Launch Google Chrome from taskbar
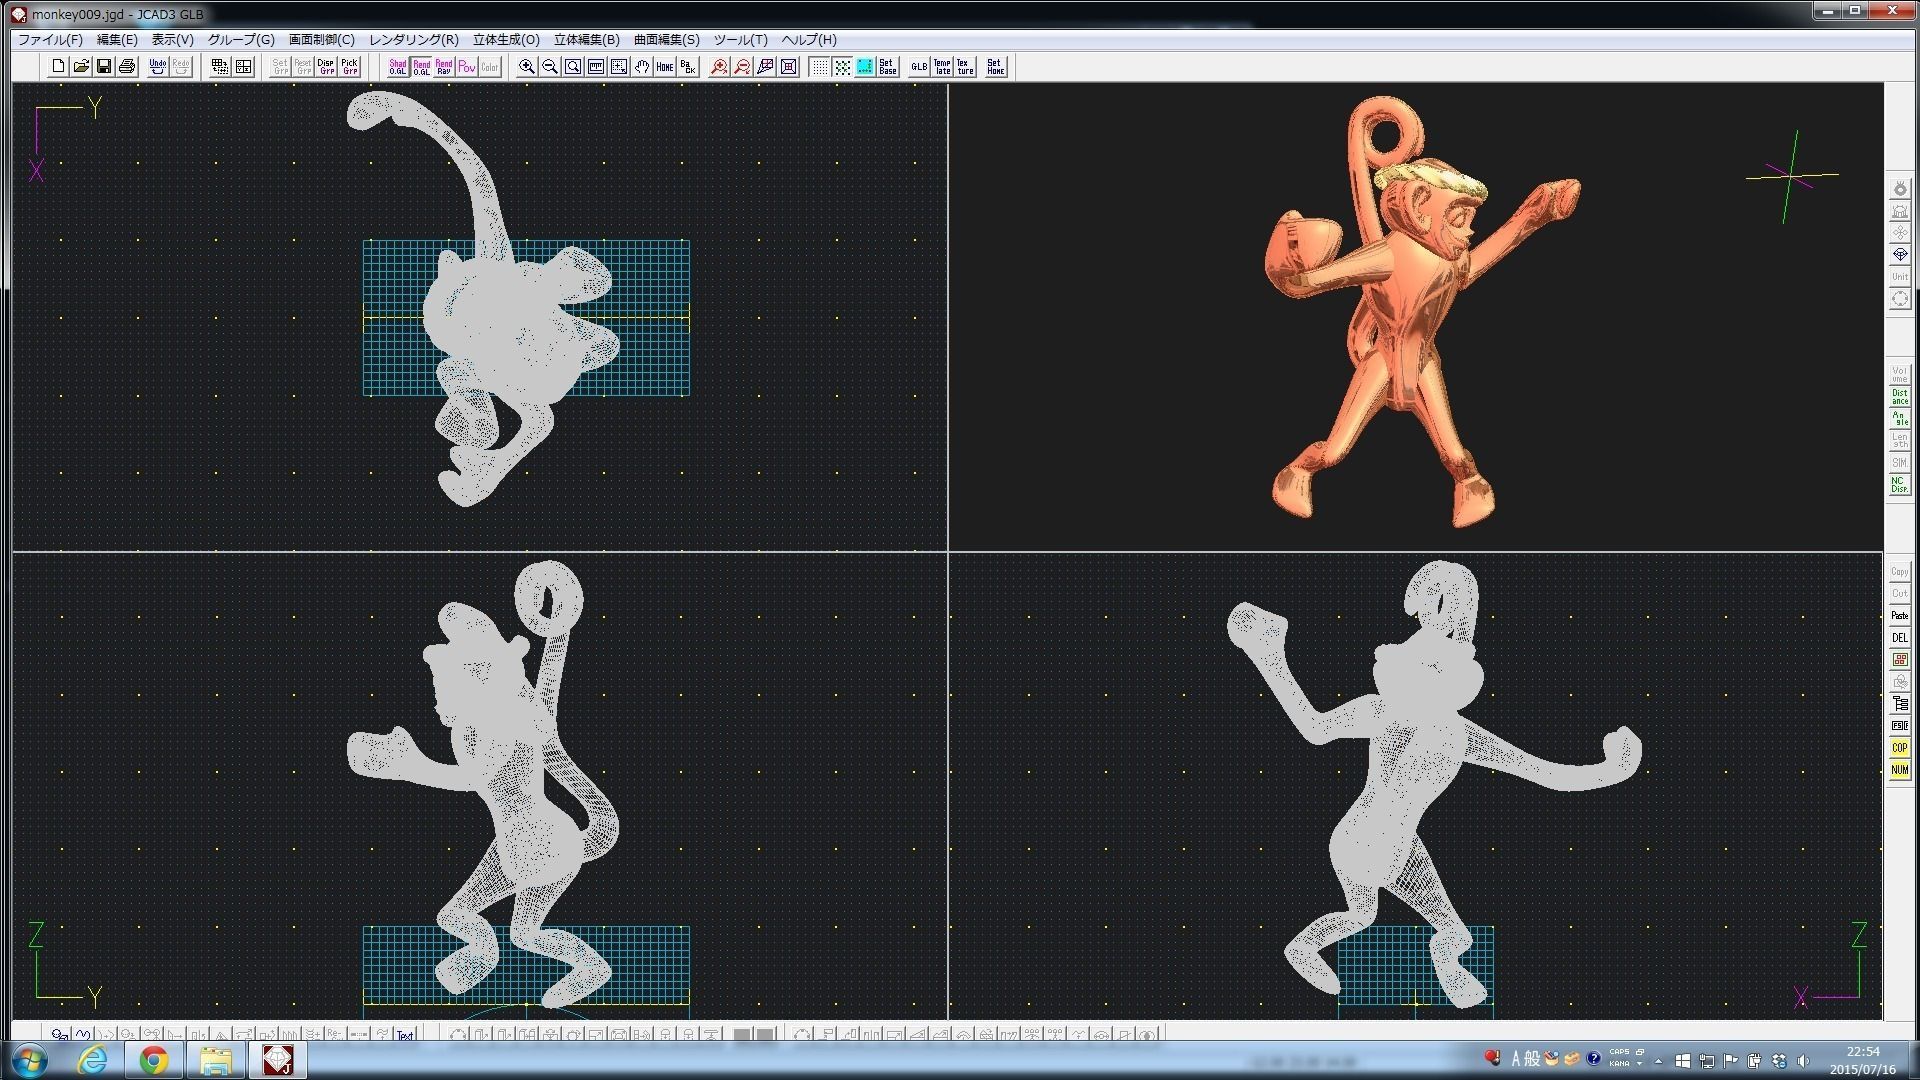Image resolution: width=1920 pixels, height=1080 pixels. (x=153, y=1060)
